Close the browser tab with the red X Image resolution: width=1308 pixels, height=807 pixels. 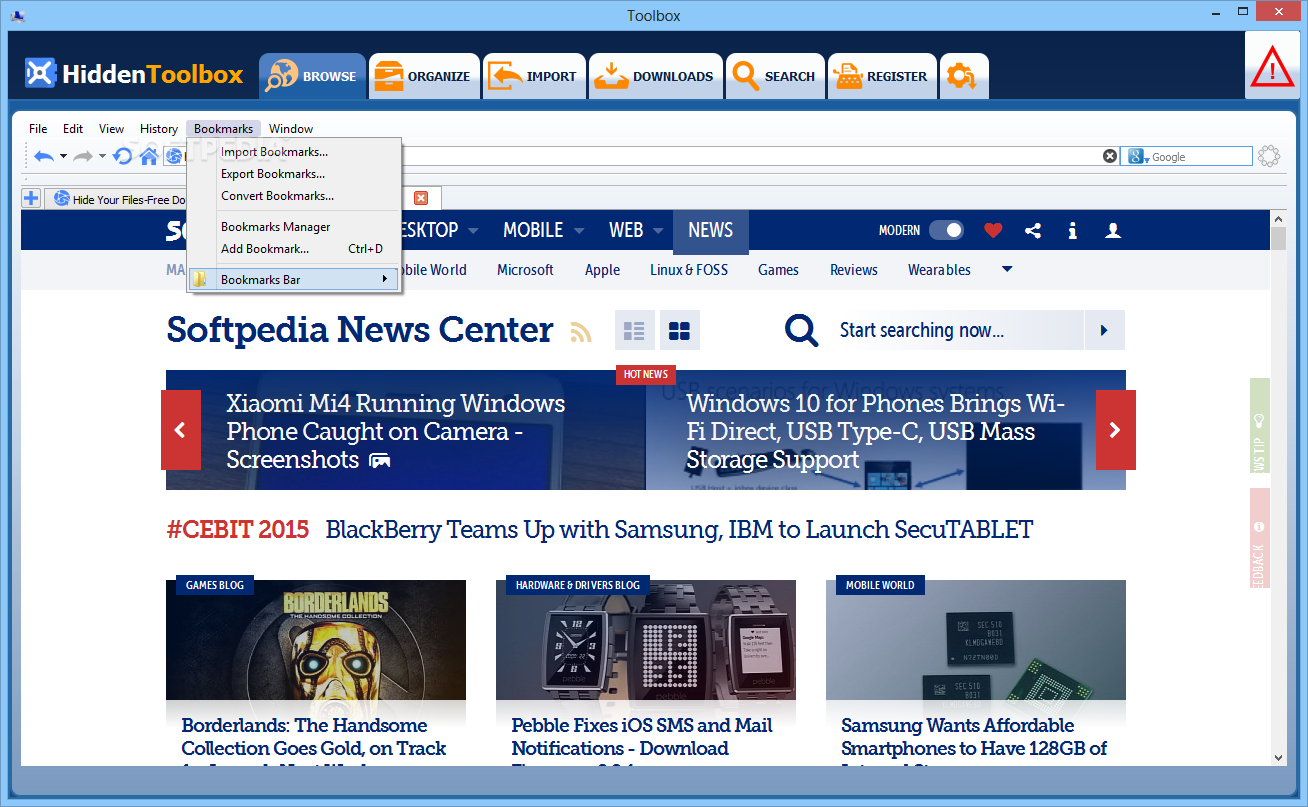[x=421, y=198]
